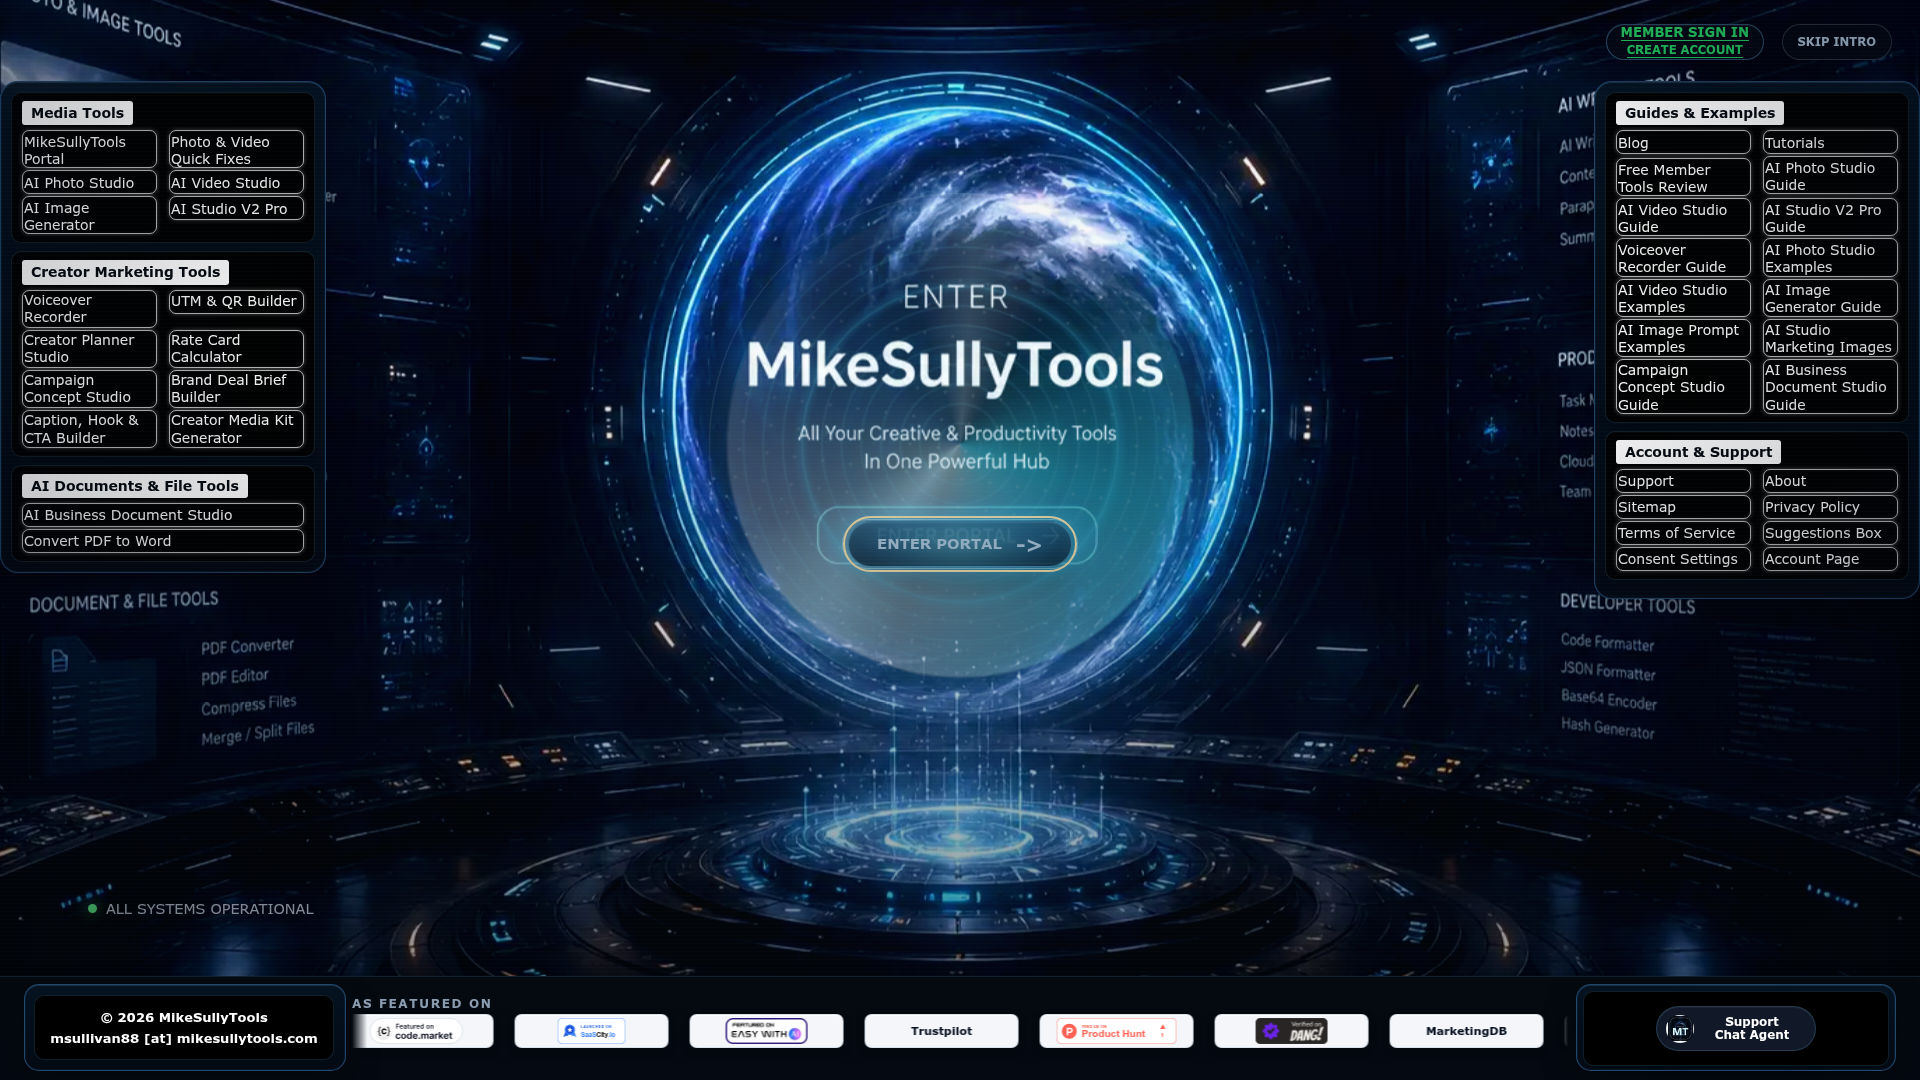1920x1080 pixels.
Task: Click the MT avatar in Support Chat
Action: click(1680, 1030)
